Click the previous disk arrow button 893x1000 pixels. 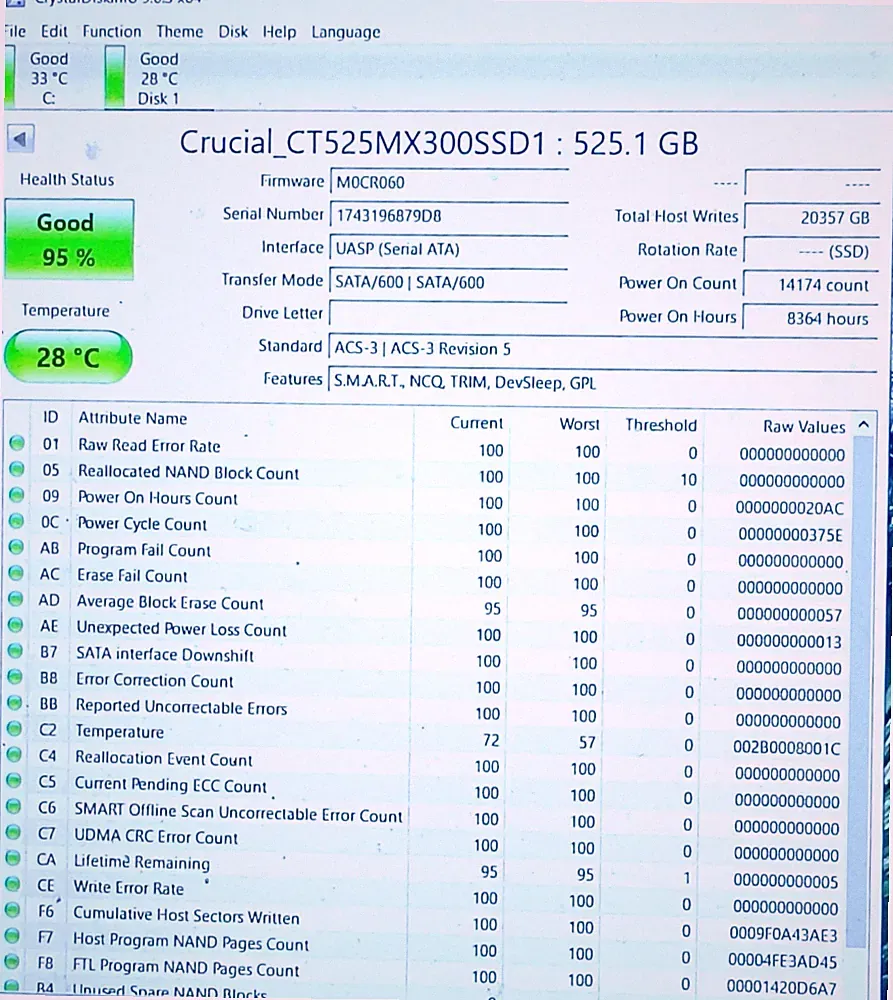tap(20, 138)
